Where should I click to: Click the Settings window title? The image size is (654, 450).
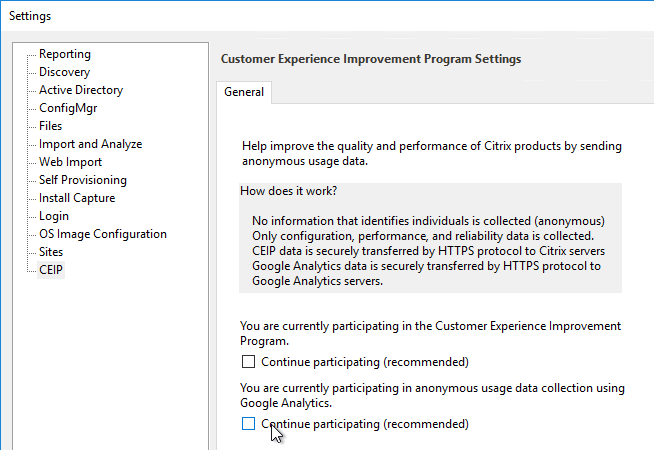click(x=30, y=16)
